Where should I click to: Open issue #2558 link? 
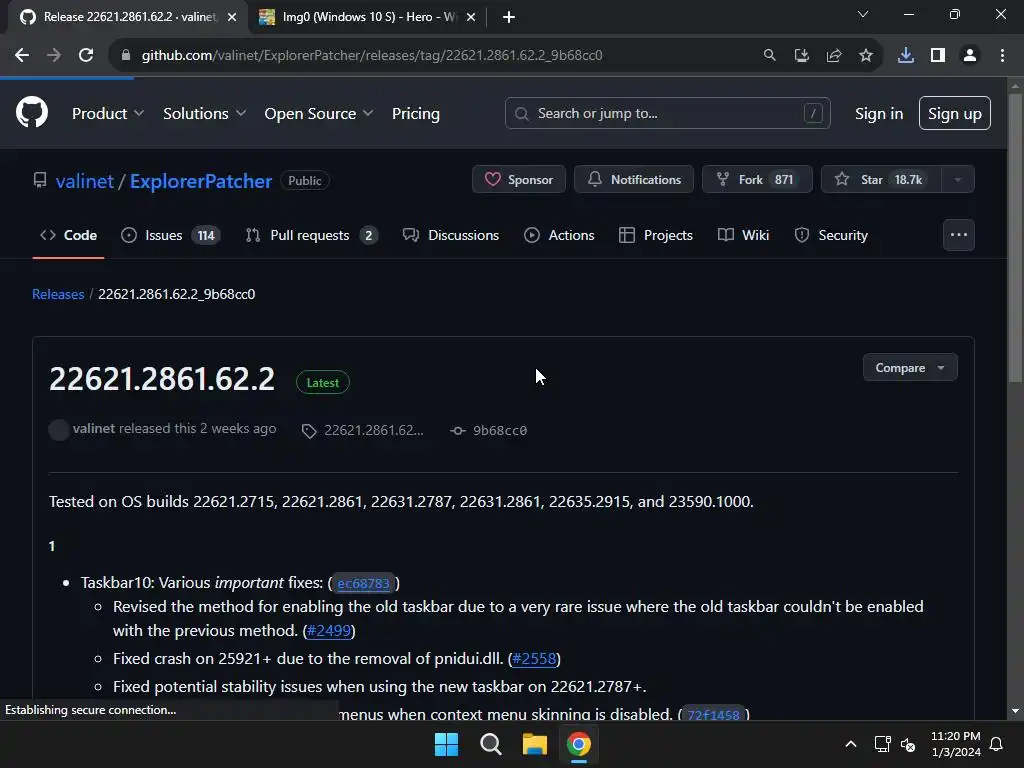click(x=534, y=659)
